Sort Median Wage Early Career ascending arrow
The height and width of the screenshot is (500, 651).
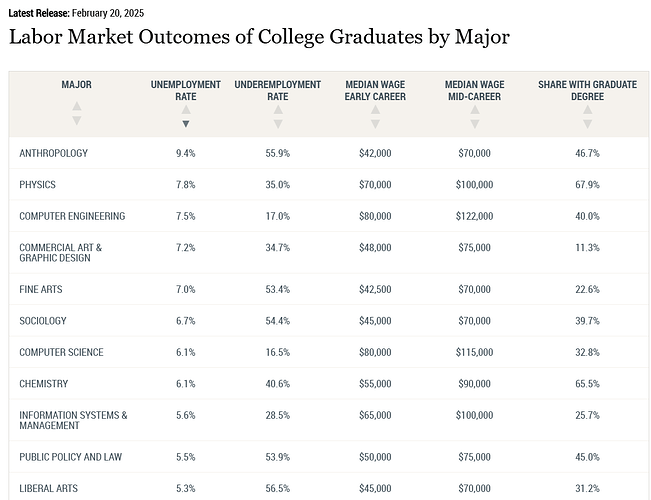[375, 110]
